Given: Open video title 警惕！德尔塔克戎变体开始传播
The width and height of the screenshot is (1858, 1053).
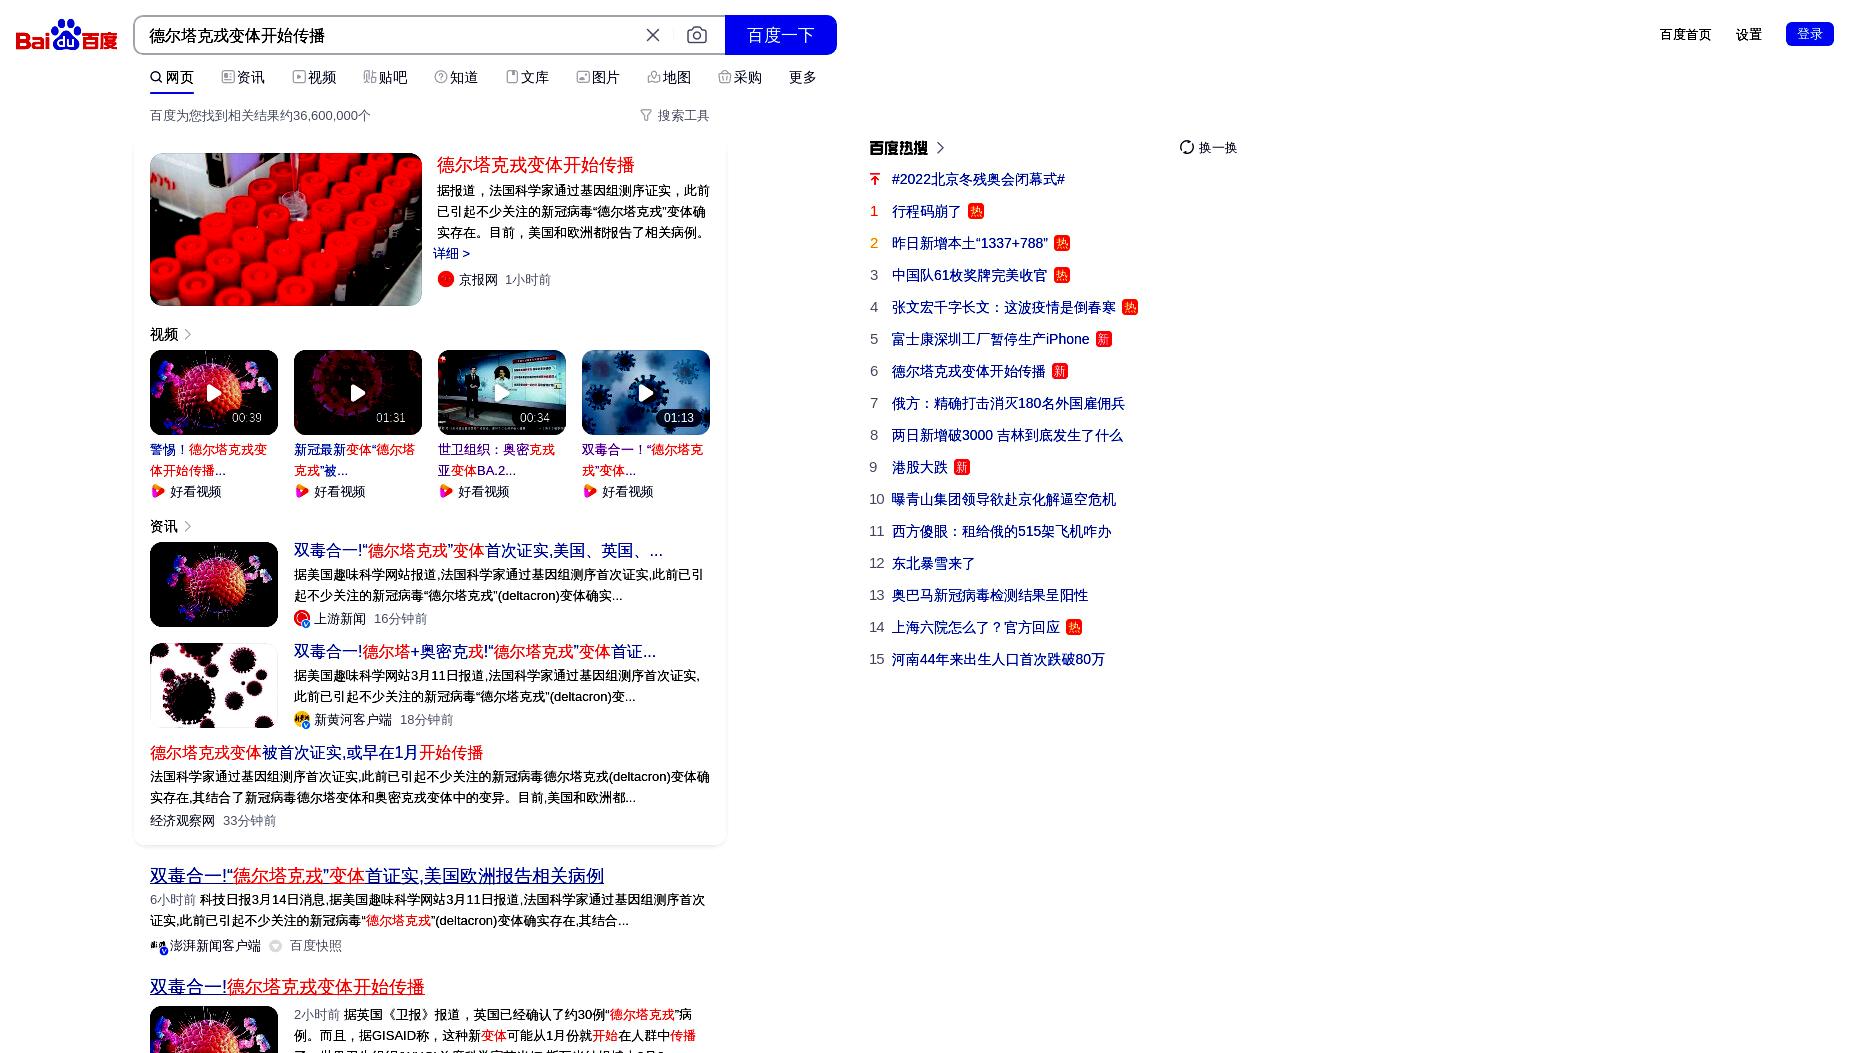Looking at the screenshot, I should pos(209,460).
